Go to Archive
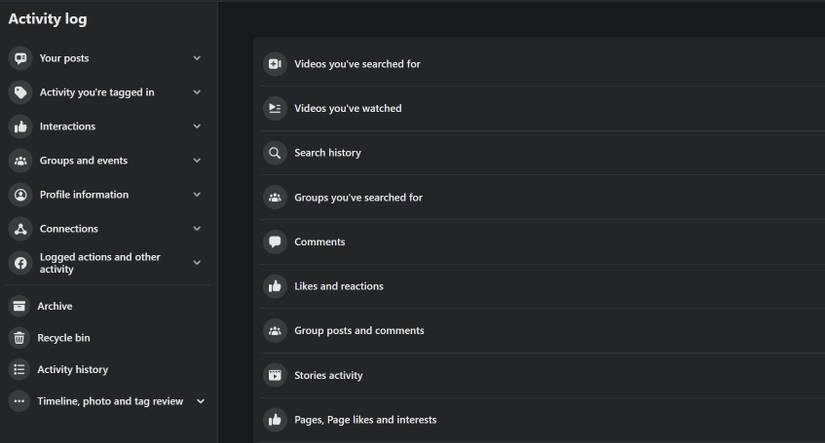This screenshot has height=443, width=825. 107,306
